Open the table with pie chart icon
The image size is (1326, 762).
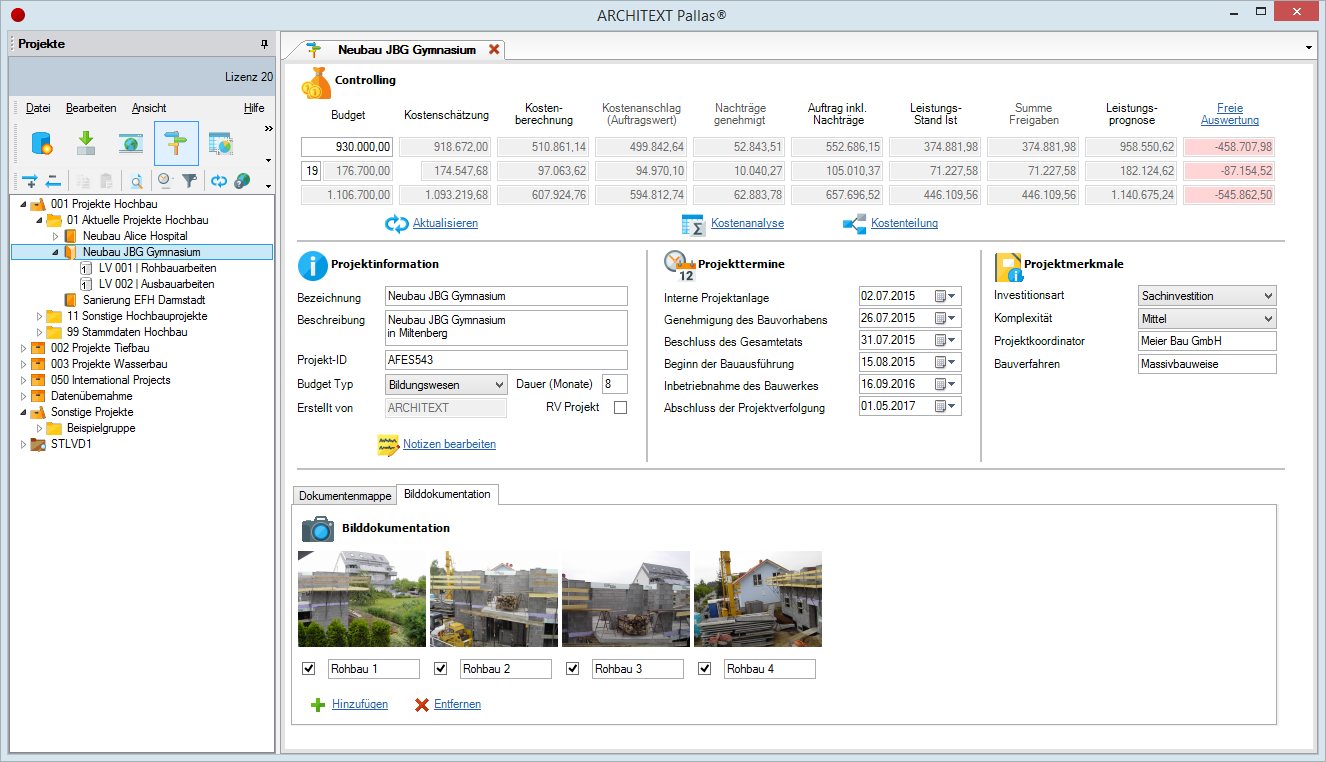pyautogui.click(x=221, y=143)
